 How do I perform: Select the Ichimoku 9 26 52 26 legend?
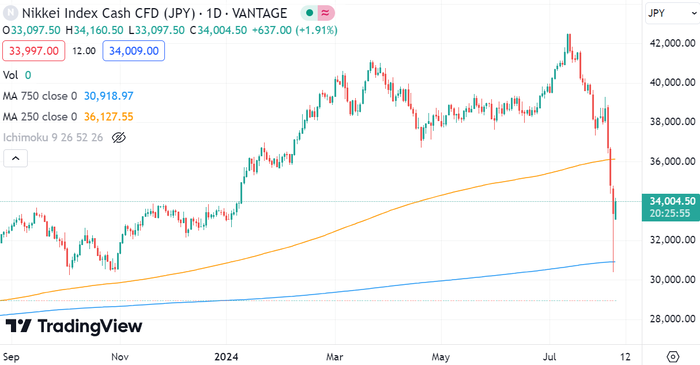click(x=53, y=137)
